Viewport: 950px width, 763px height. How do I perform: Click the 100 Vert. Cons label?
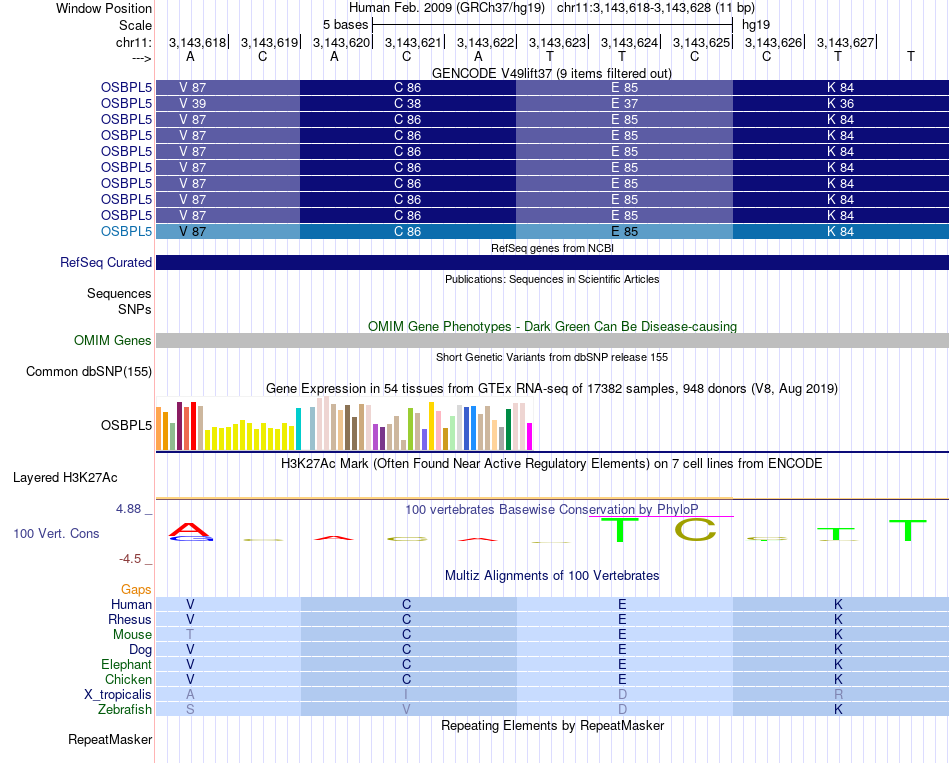pyautogui.click(x=56, y=533)
